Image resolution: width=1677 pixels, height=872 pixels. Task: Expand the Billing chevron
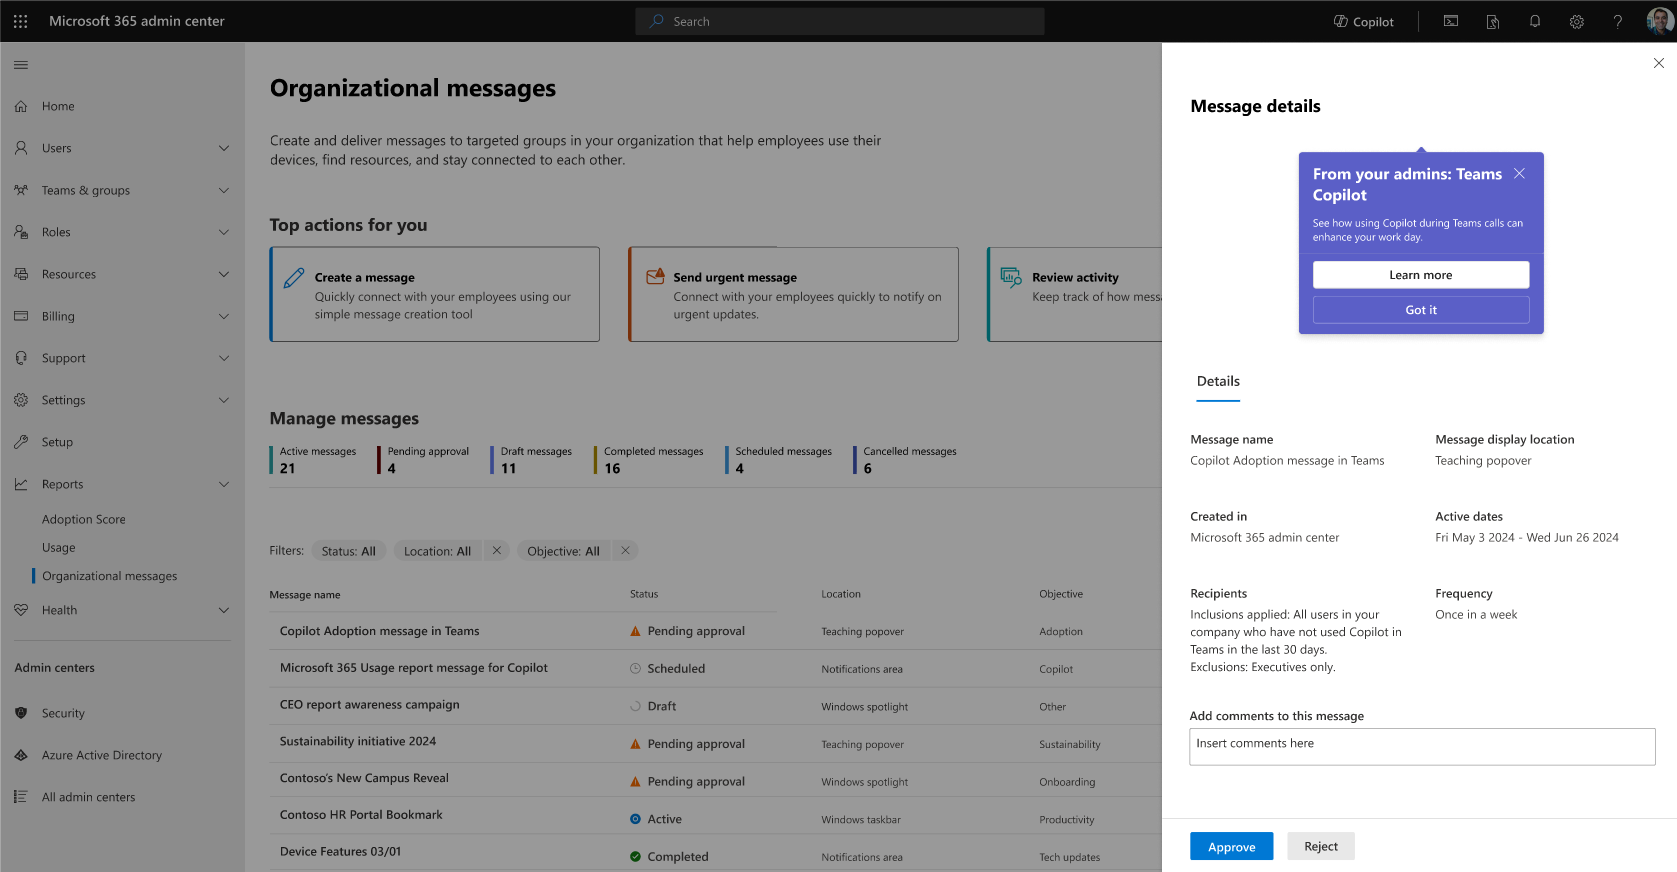(224, 316)
